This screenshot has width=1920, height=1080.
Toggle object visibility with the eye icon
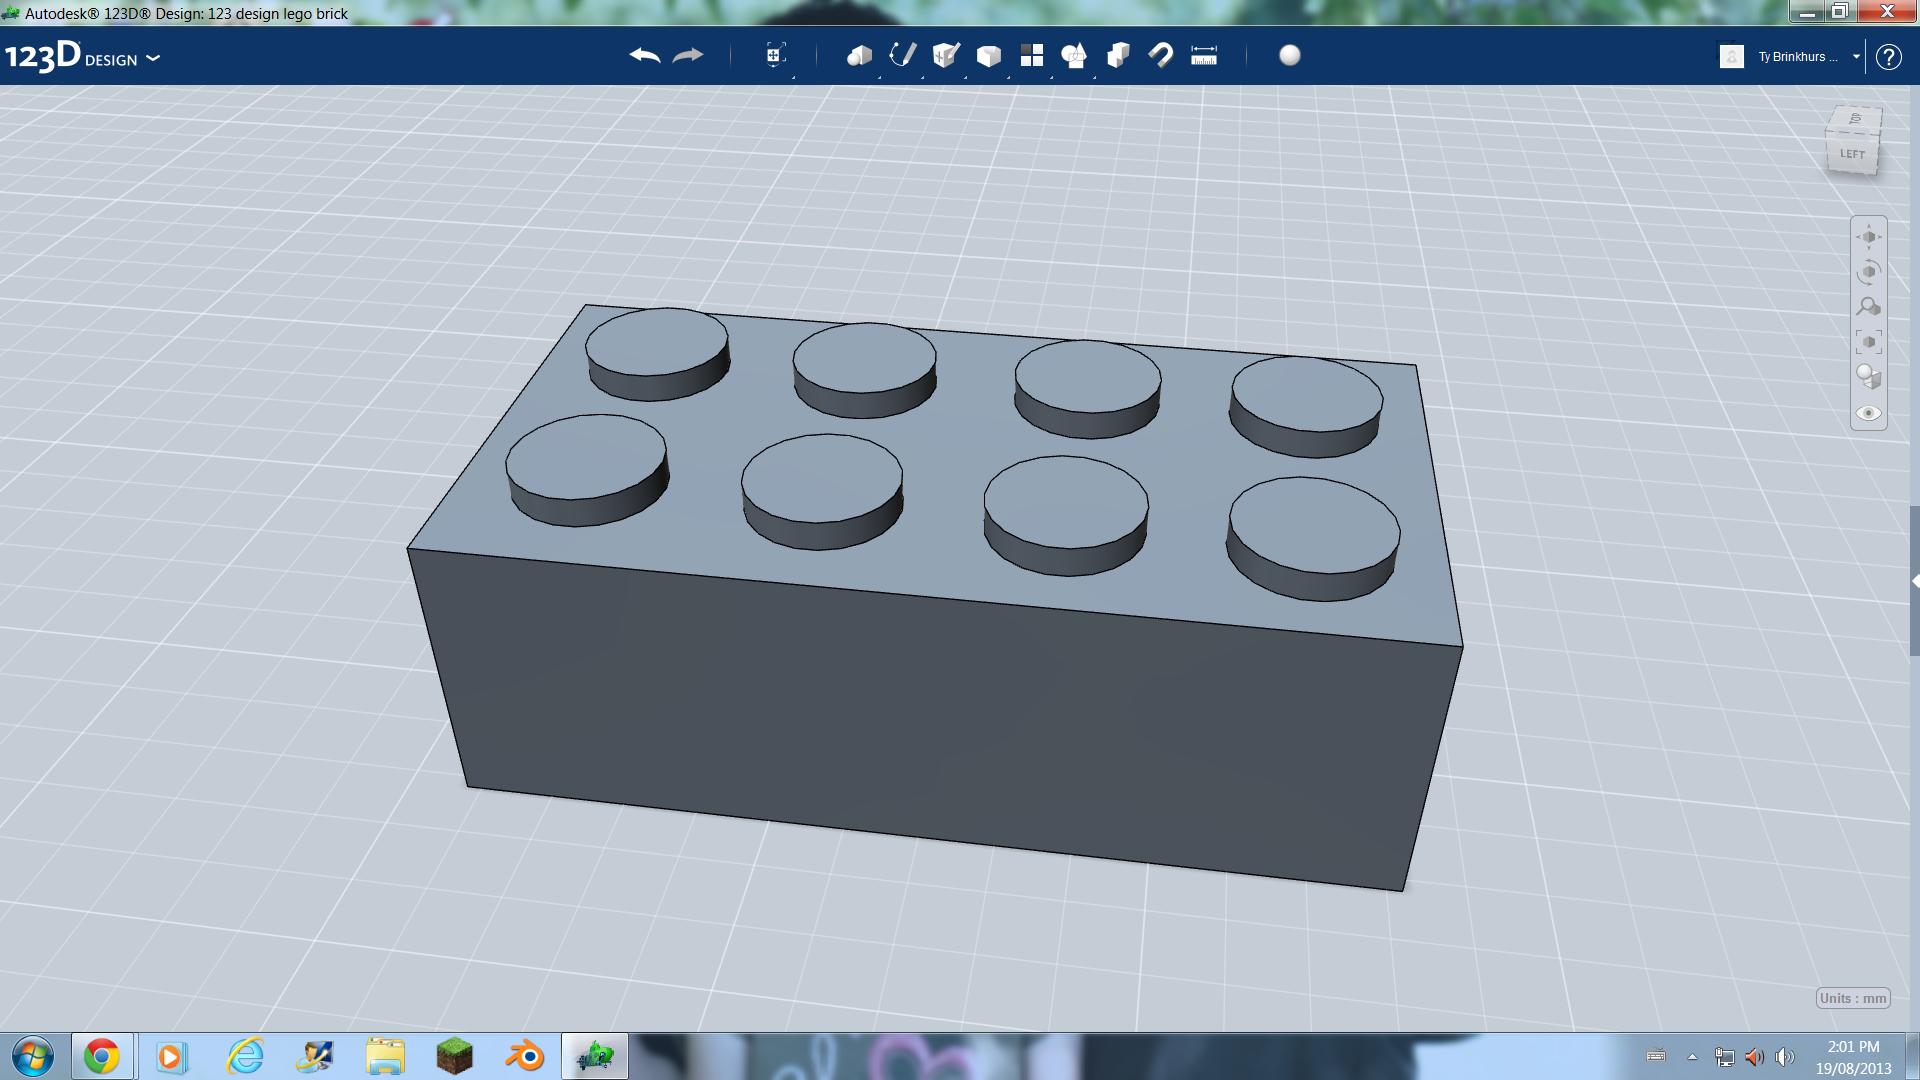pyautogui.click(x=1868, y=413)
